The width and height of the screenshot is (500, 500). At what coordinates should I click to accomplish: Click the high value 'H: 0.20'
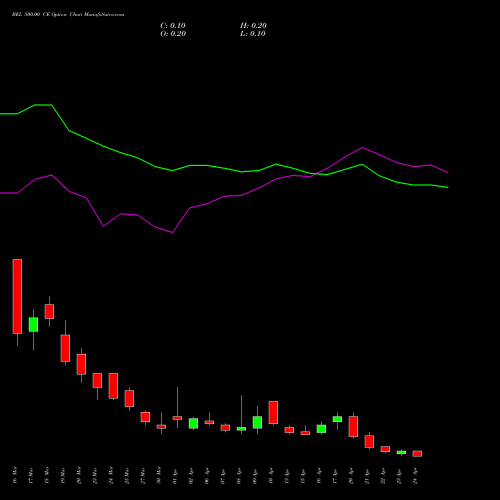point(253,26)
